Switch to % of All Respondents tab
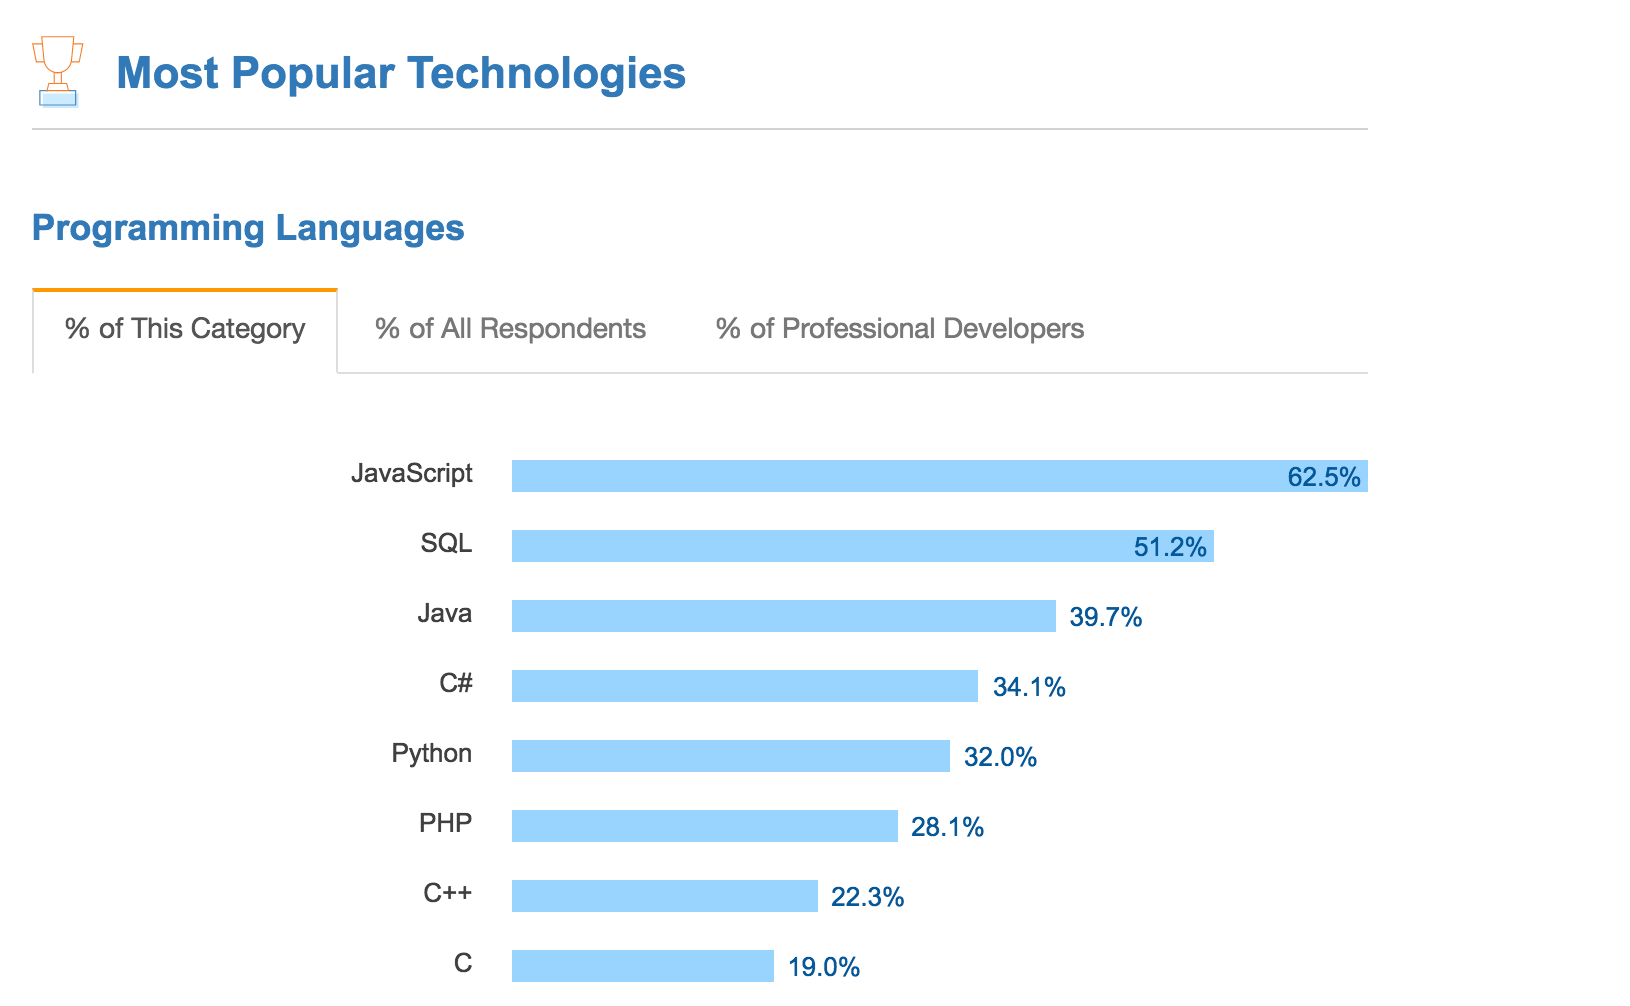This screenshot has width=1630, height=1006. pos(510,329)
